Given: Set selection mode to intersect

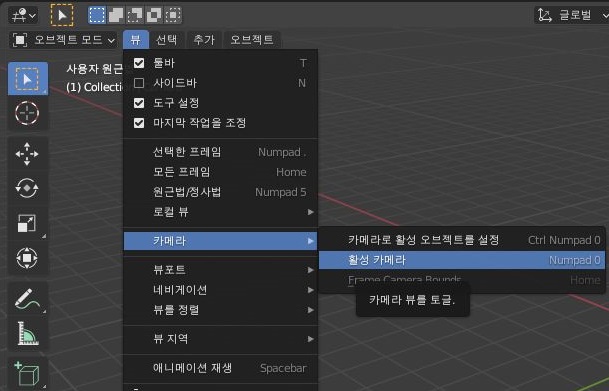Looking at the screenshot, I should (x=173, y=16).
